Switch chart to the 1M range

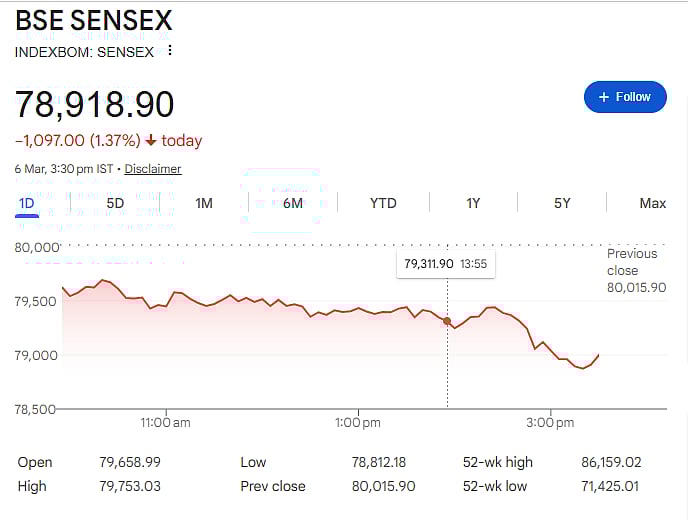click(x=204, y=203)
